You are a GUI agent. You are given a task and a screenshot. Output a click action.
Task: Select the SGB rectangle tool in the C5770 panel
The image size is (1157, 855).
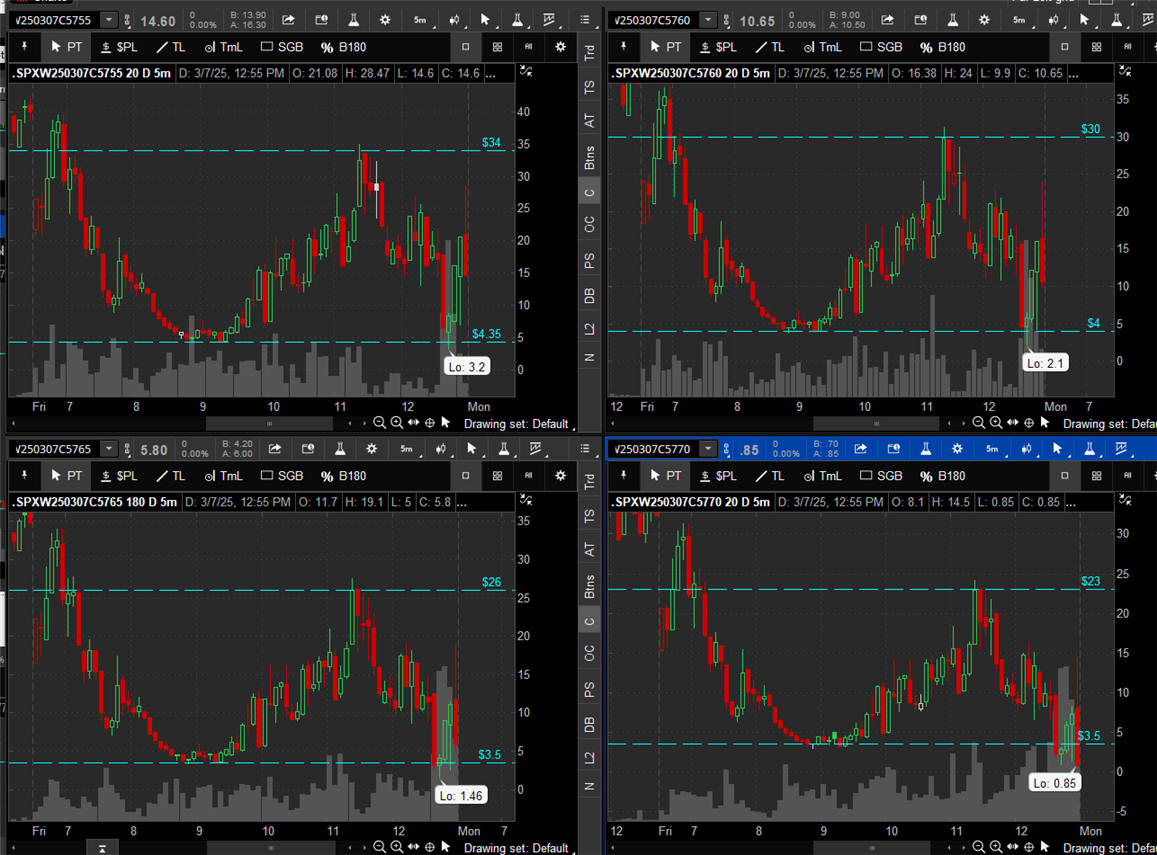point(880,476)
